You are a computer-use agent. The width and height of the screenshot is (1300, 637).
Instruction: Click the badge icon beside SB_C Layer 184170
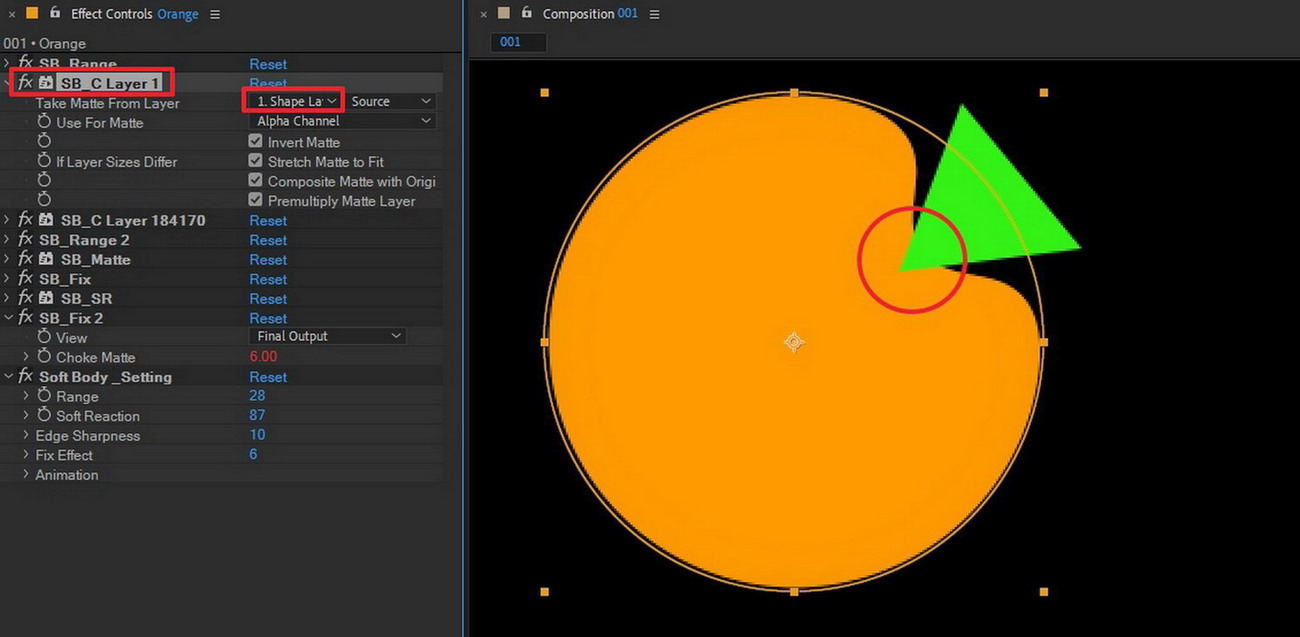pyautogui.click(x=46, y=220)
